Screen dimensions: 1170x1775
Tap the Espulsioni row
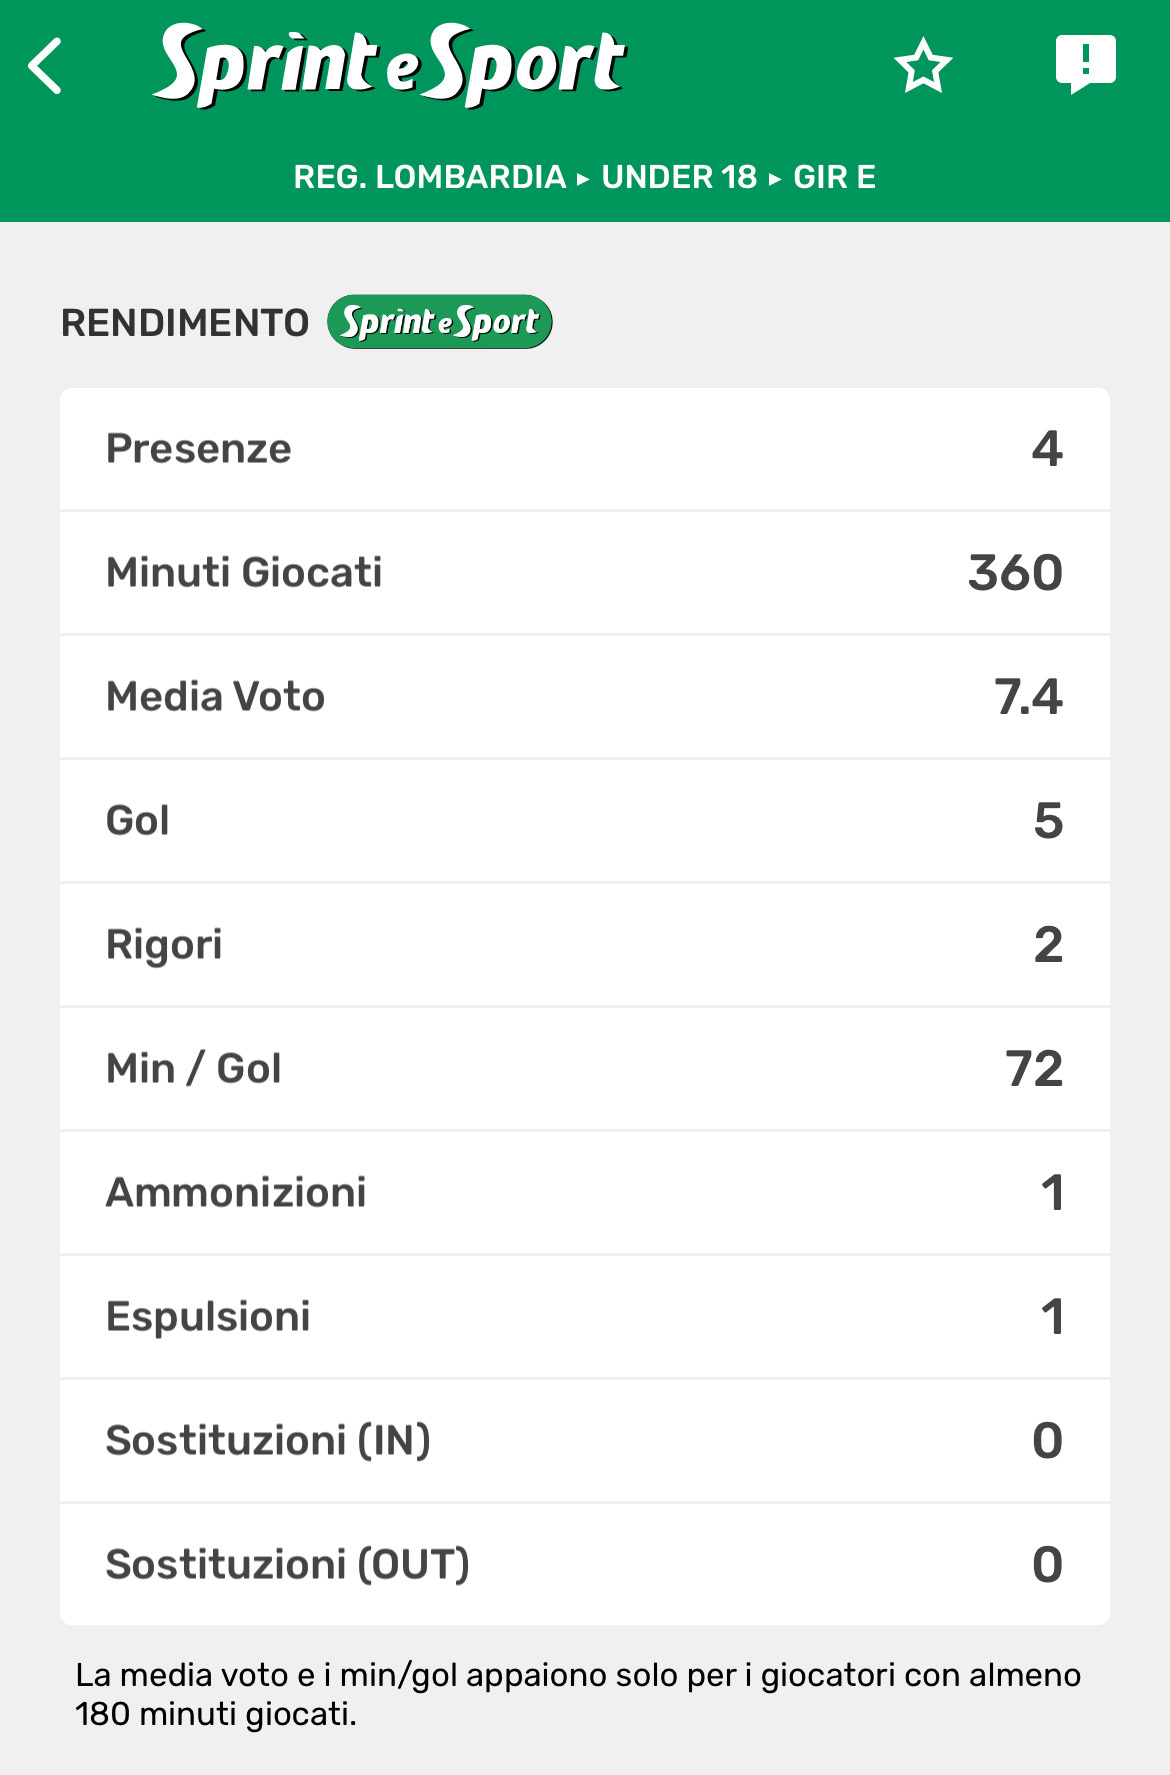click(585, 1317)
